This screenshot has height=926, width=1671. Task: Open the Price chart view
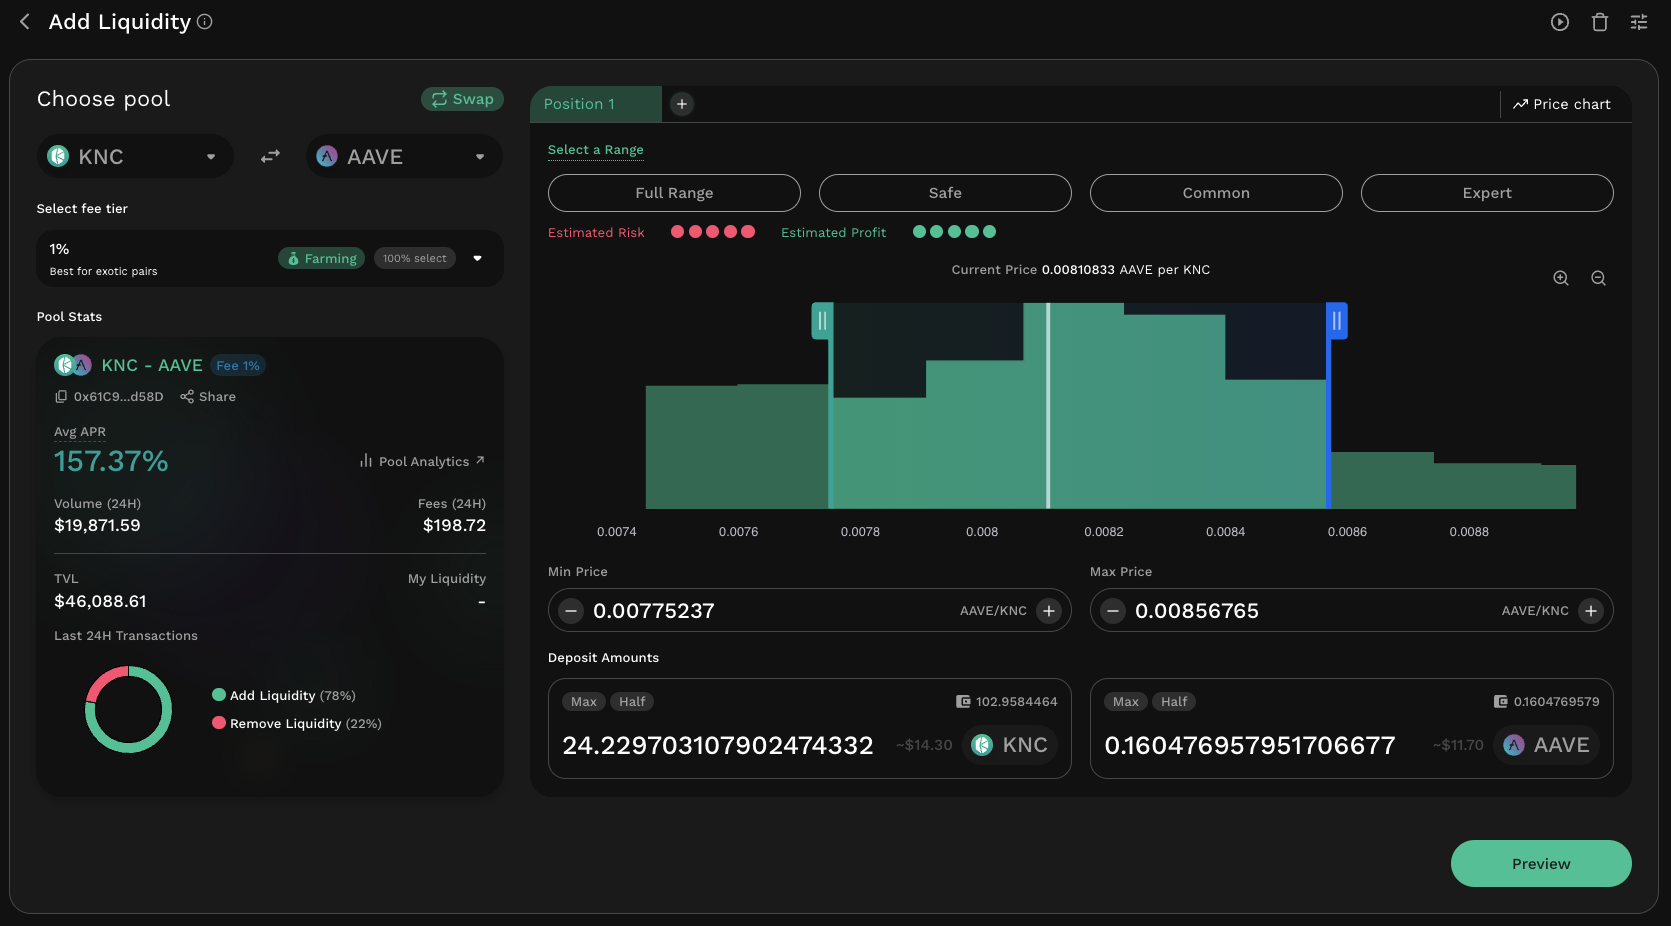1561,104
